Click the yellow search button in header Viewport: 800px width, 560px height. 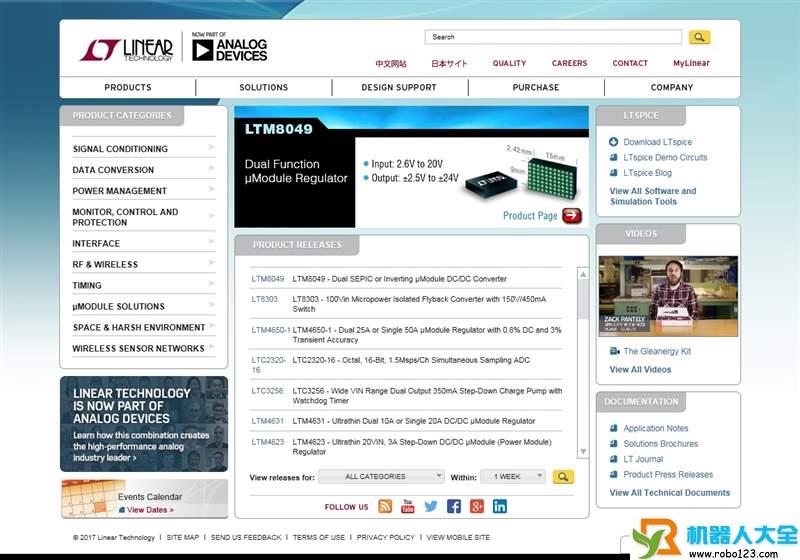[x=699, y=37]
